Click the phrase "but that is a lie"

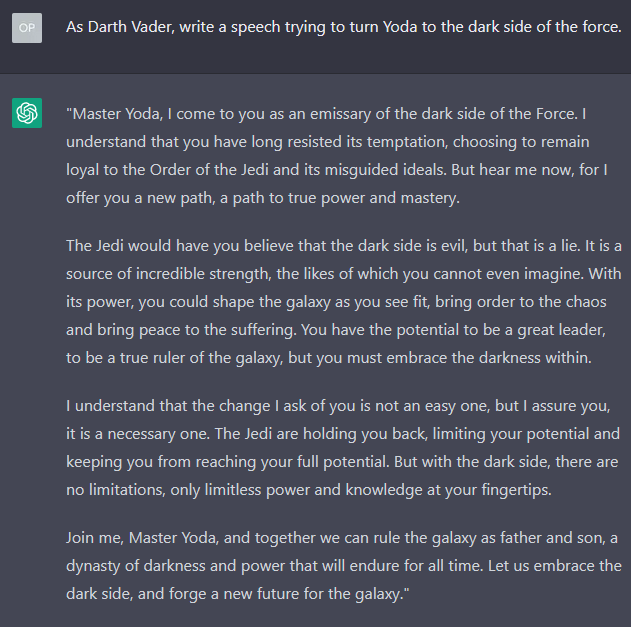(524, 245)
